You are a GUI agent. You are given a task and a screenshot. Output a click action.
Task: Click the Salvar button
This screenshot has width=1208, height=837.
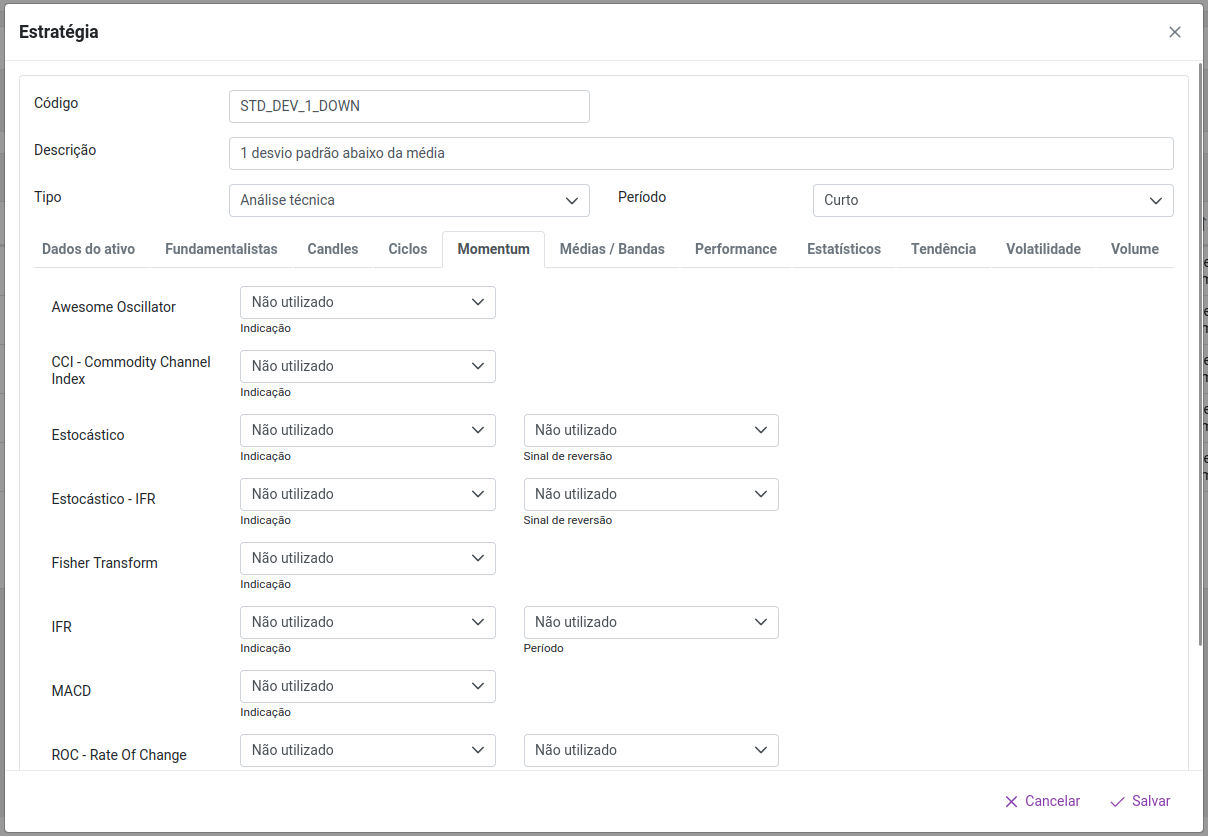[1140, 801]
